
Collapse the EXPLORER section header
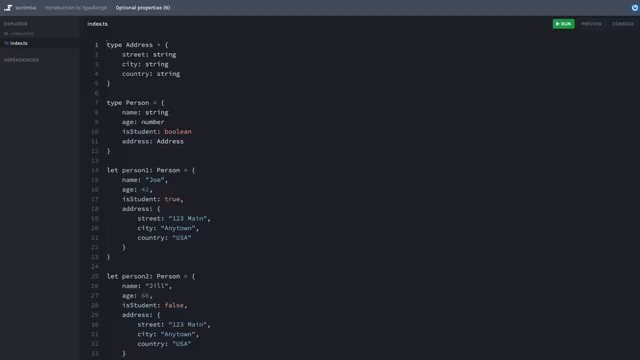pos(16,24)
